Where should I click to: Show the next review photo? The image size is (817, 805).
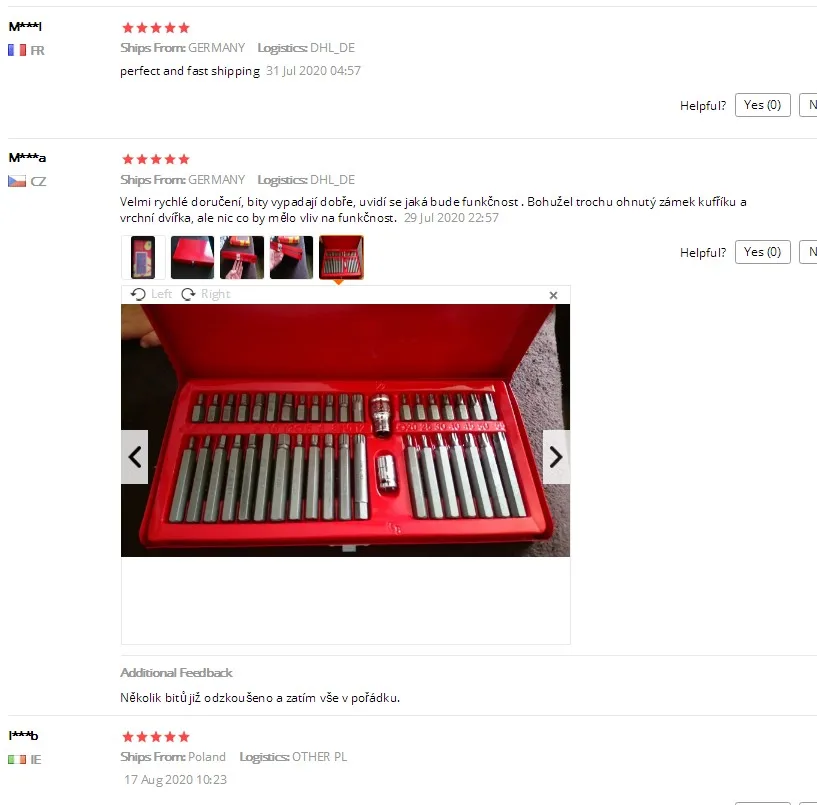pos(556,457)
